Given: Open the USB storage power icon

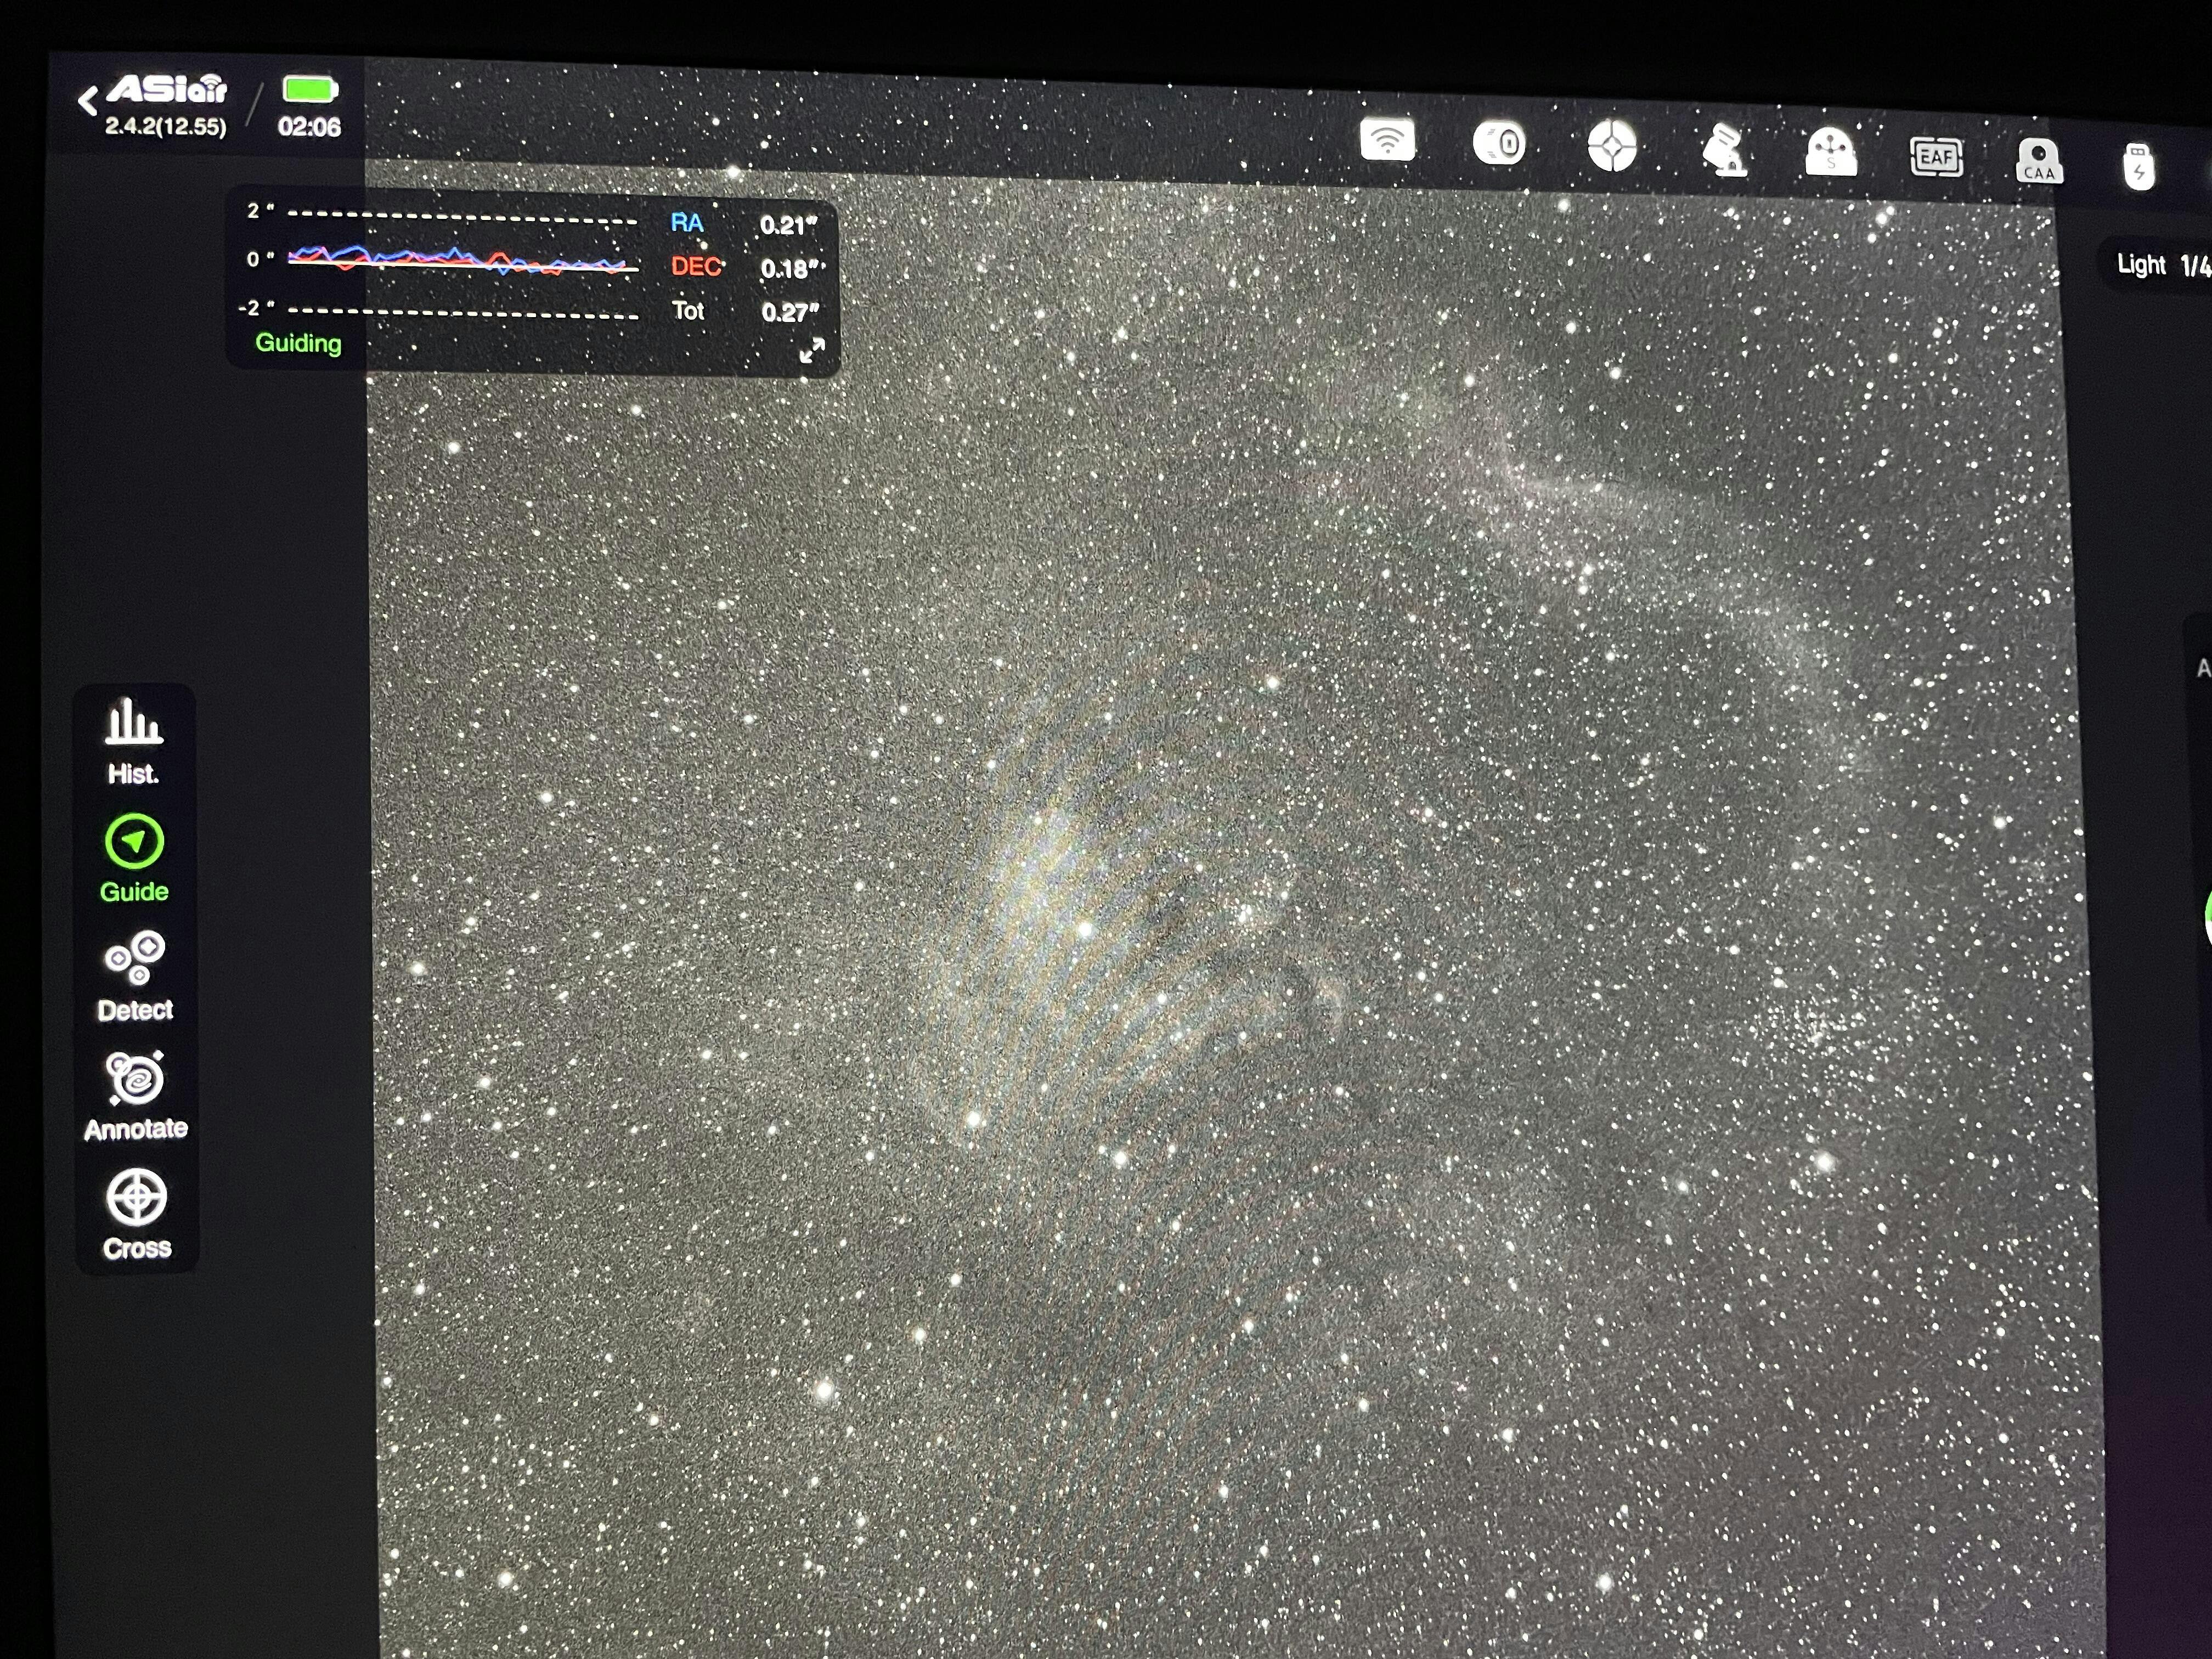Looking at the screenshot, I should [2138, 166].
